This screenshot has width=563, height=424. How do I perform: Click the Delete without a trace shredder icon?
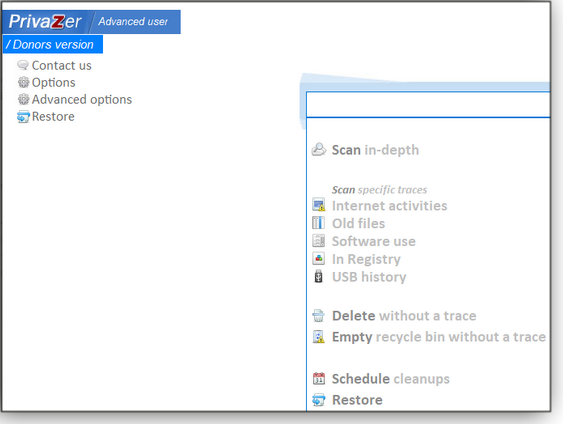tap(318, 316)
